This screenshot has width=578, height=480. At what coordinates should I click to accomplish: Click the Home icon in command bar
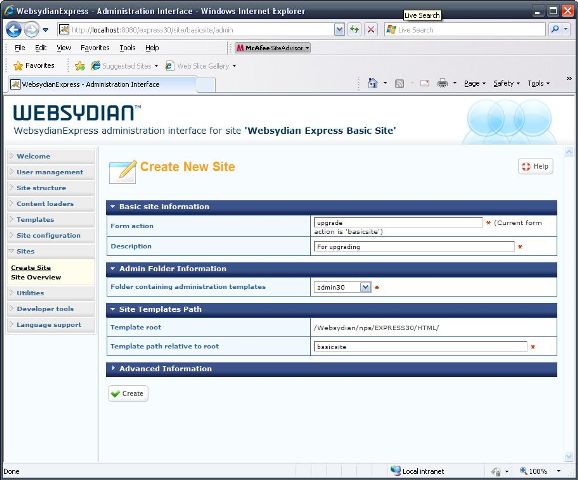click(x=373, y=83)
